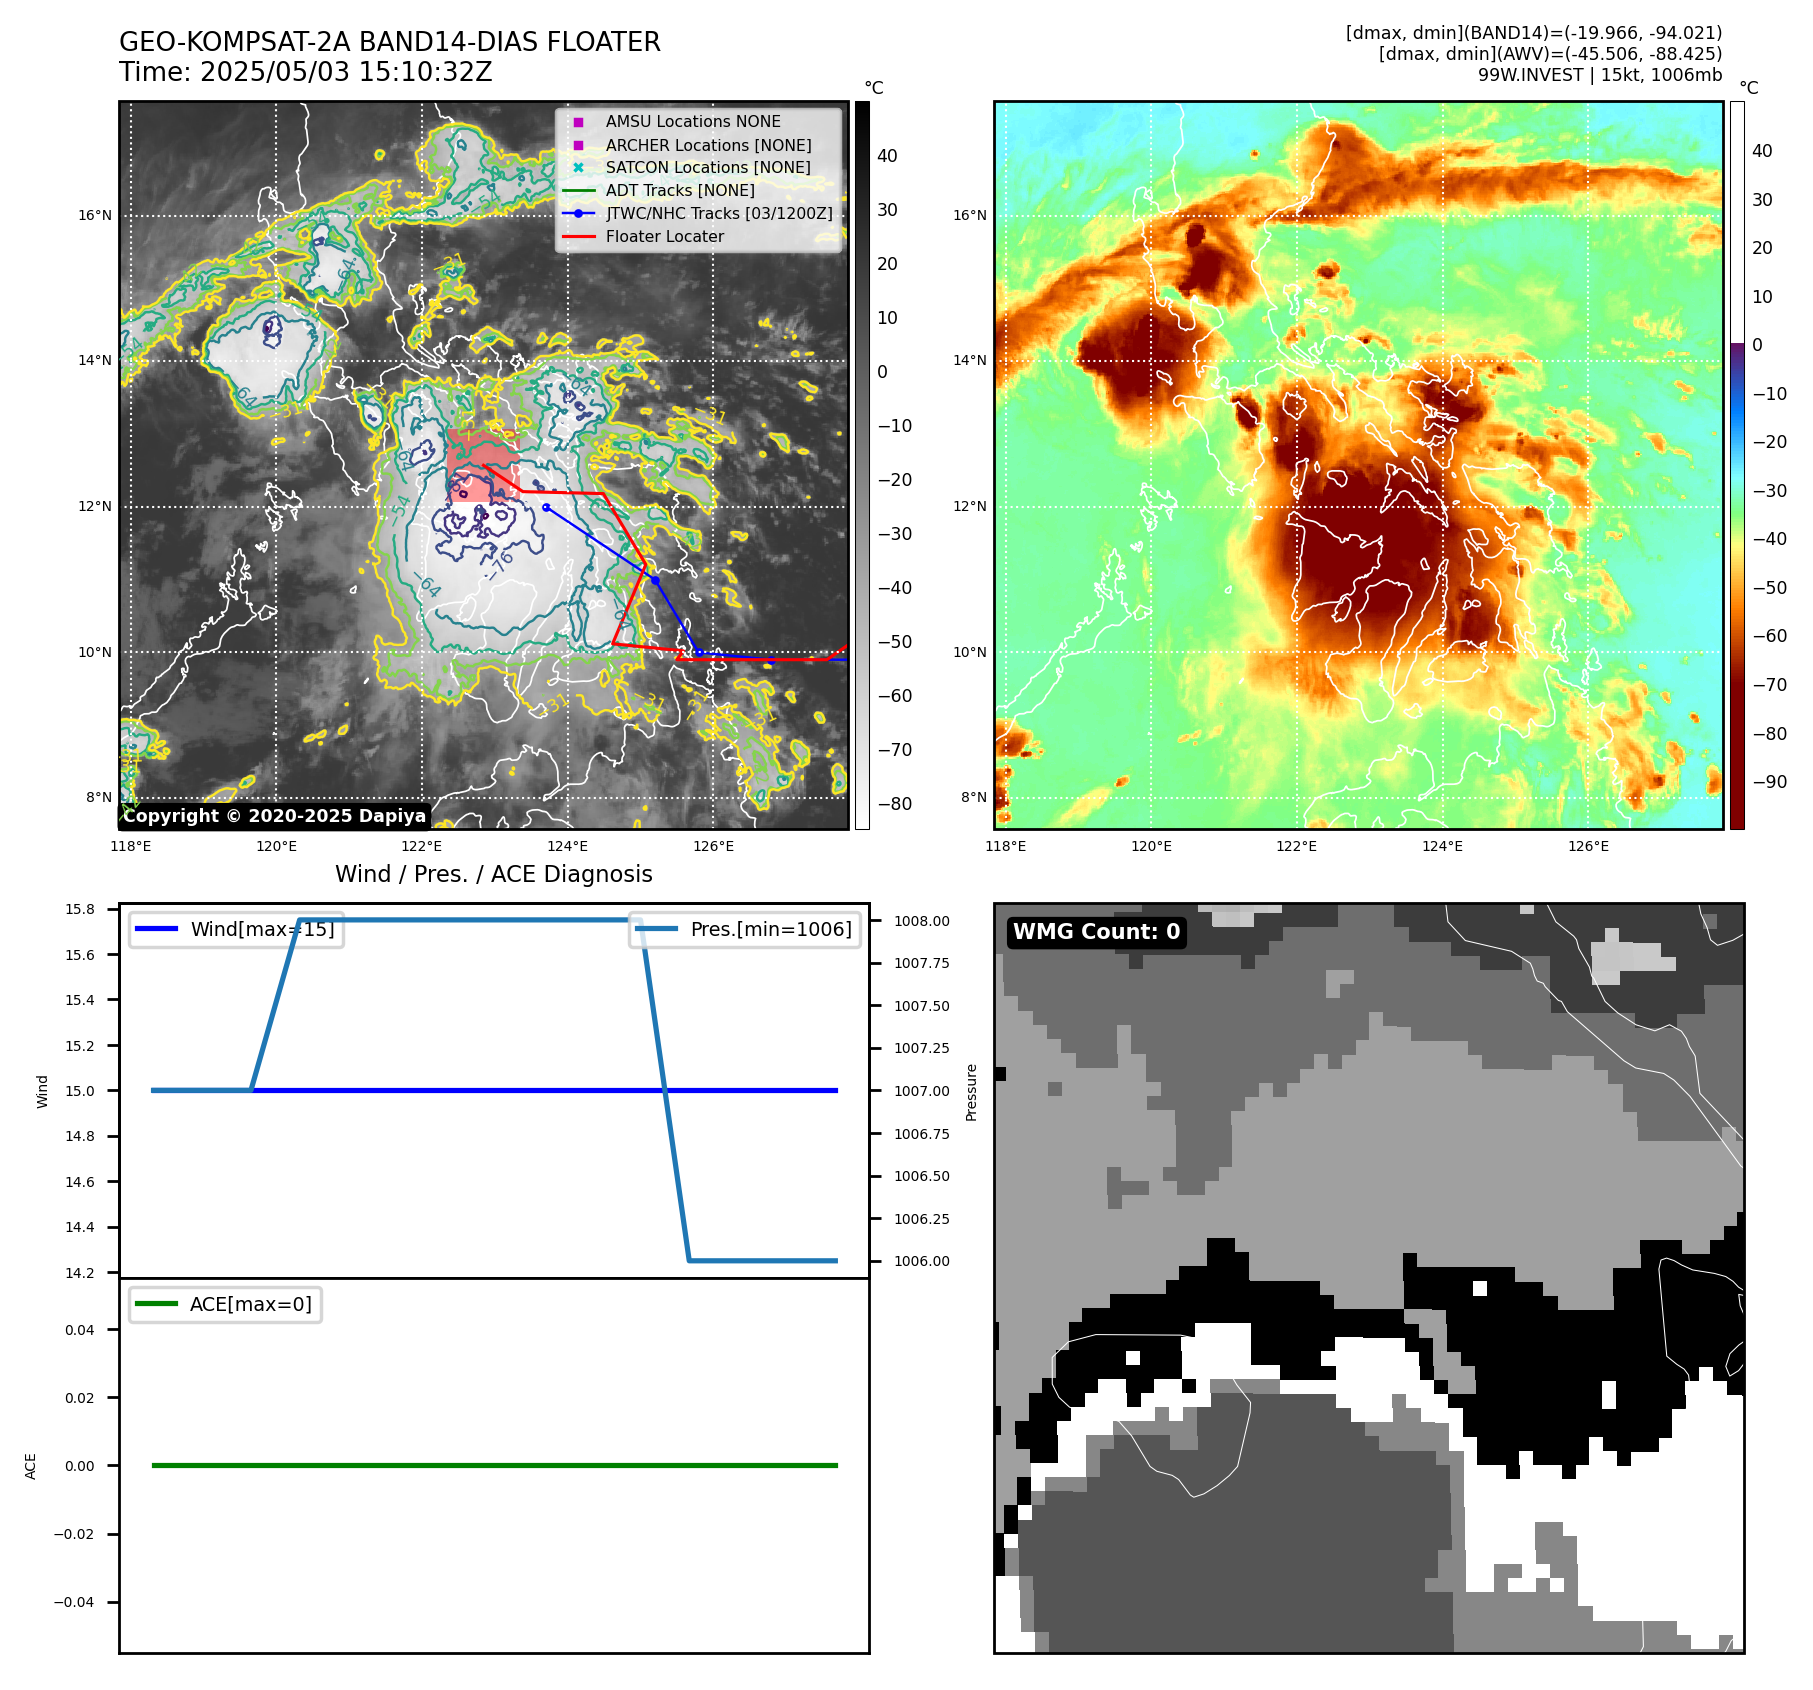
Task: Select JTWC/NHC Tracks [03/1200Z] legend entry
Action: [698, 214]
